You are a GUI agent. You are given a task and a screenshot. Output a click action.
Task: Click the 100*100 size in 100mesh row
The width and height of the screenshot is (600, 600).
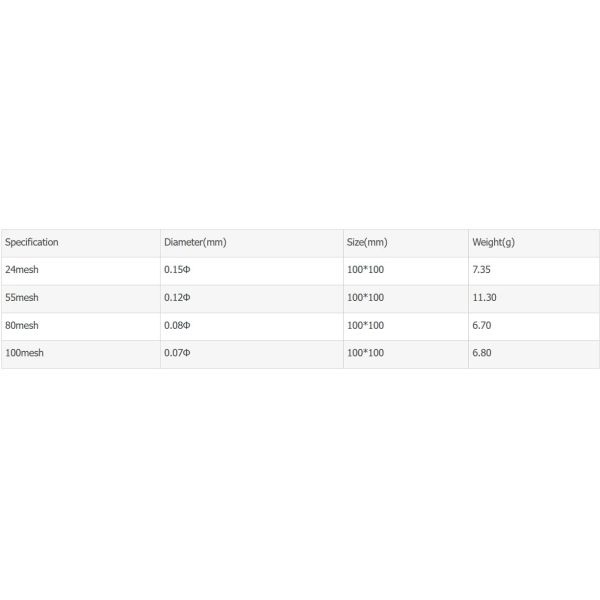click(x=365, y=353)
